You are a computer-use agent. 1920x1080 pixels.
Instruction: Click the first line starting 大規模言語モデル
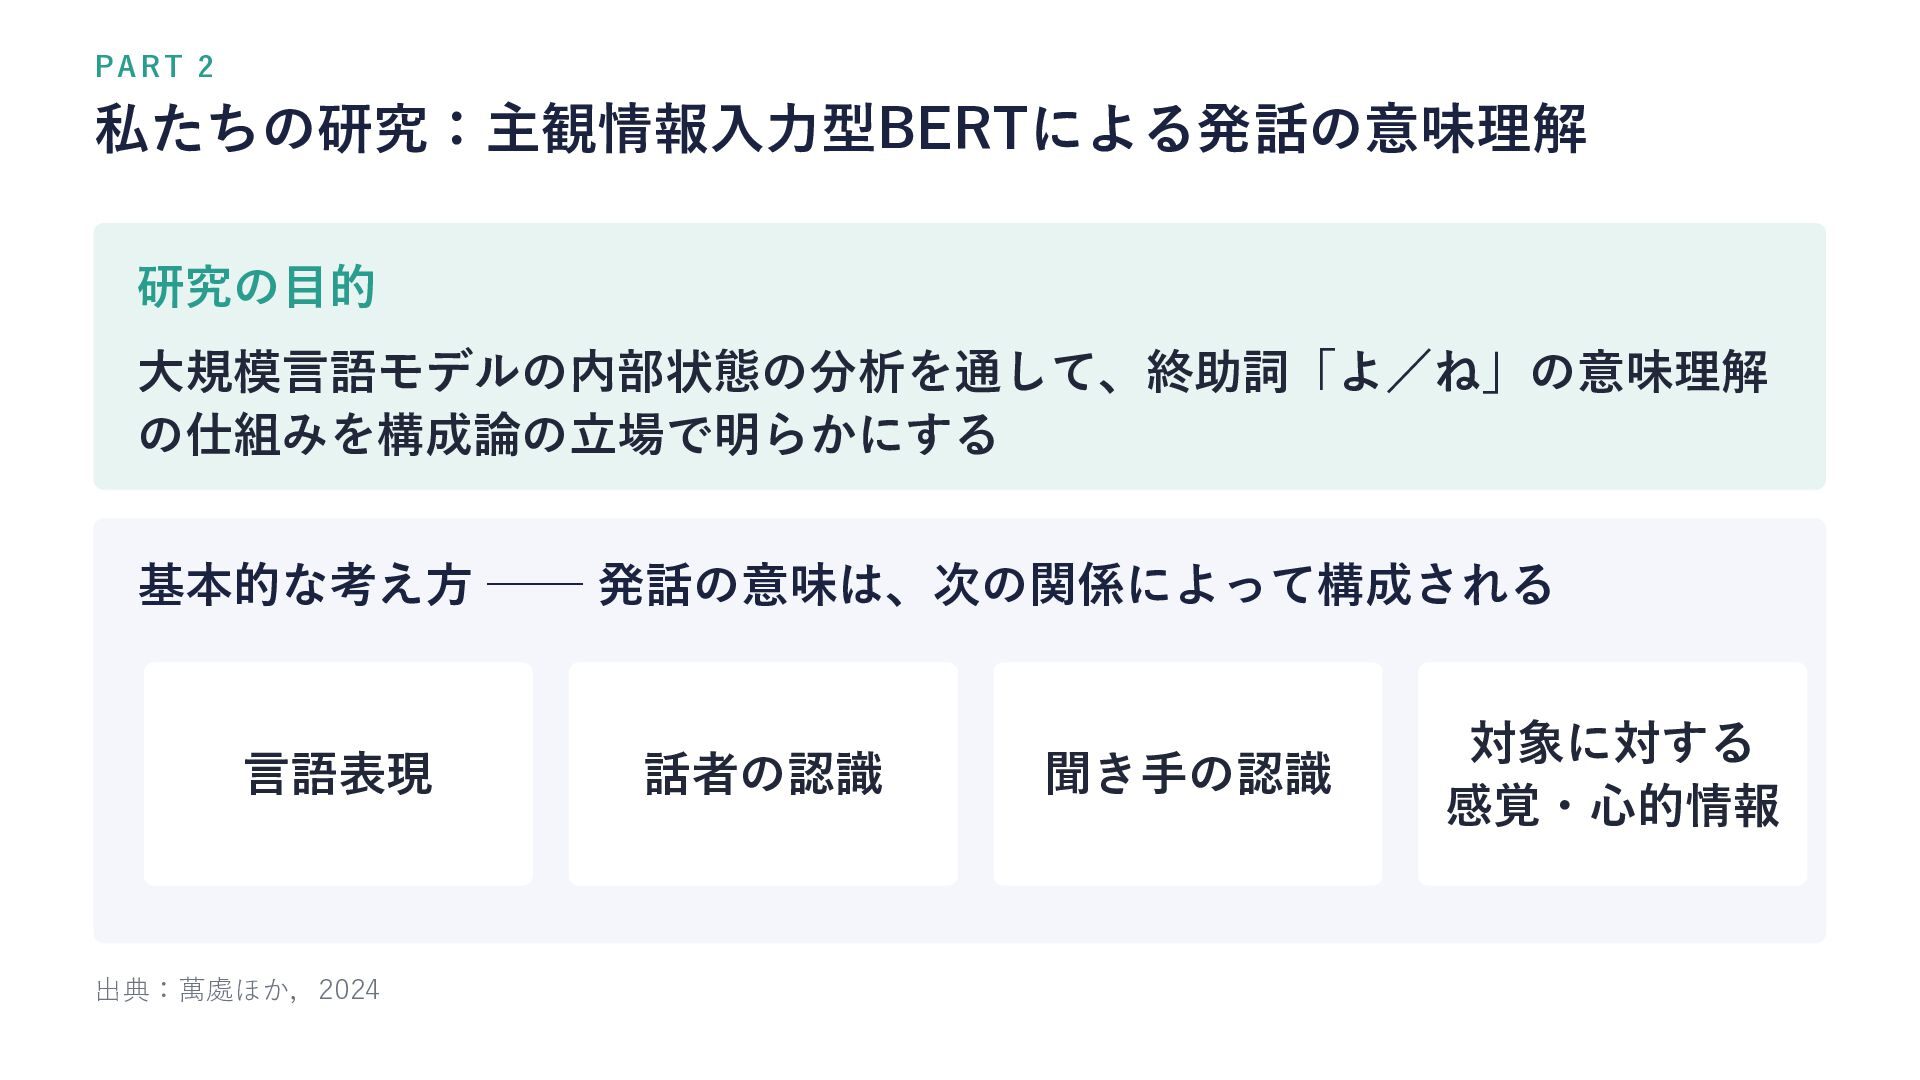pos(953,371)
